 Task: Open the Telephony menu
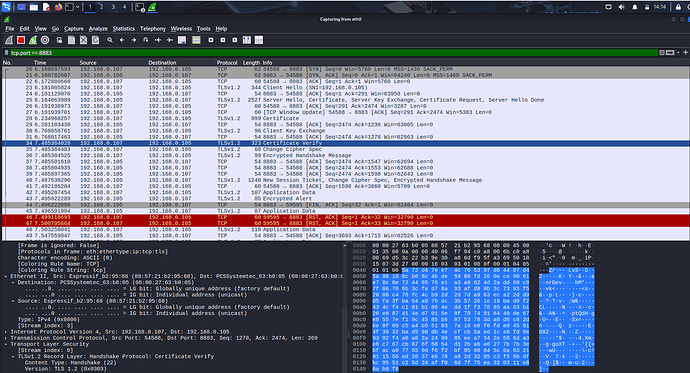153,29
